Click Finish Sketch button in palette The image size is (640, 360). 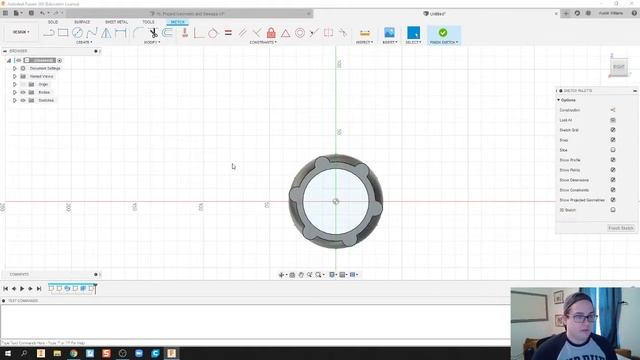pos(621,228)
